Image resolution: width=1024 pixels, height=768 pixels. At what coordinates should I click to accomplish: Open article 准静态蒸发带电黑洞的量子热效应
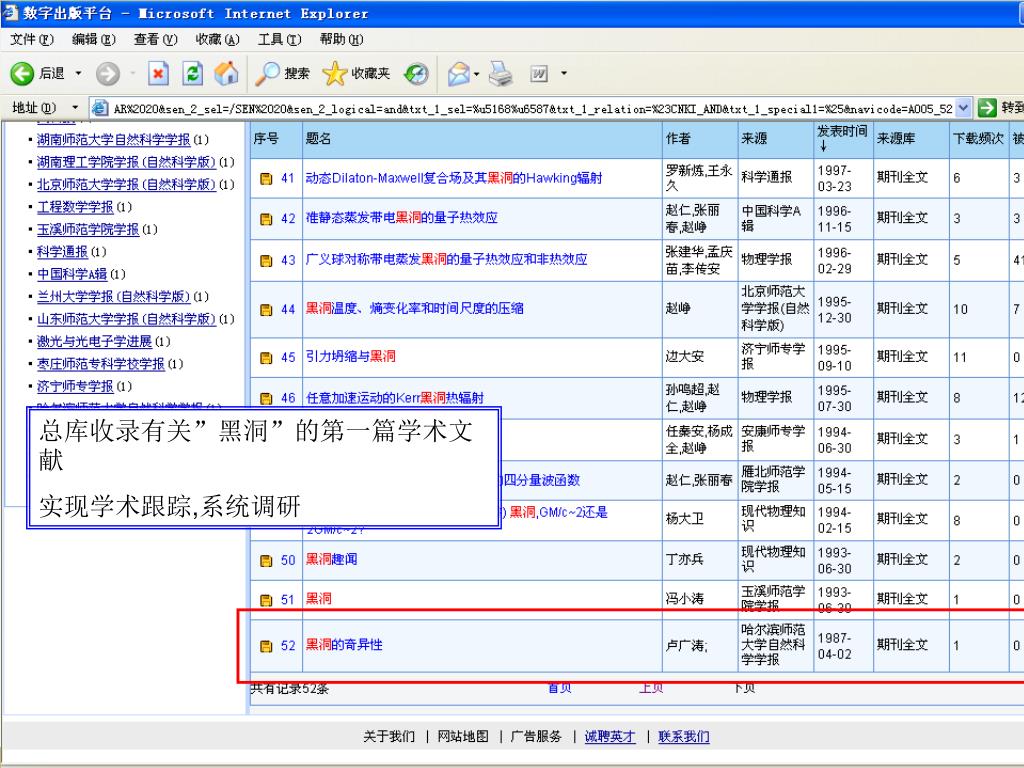coord(402,217)
